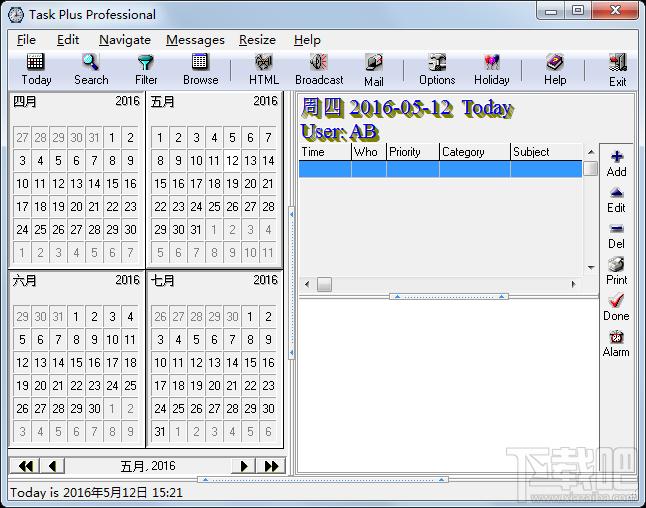Go to next month with single right arrow

tap(243, 466)
